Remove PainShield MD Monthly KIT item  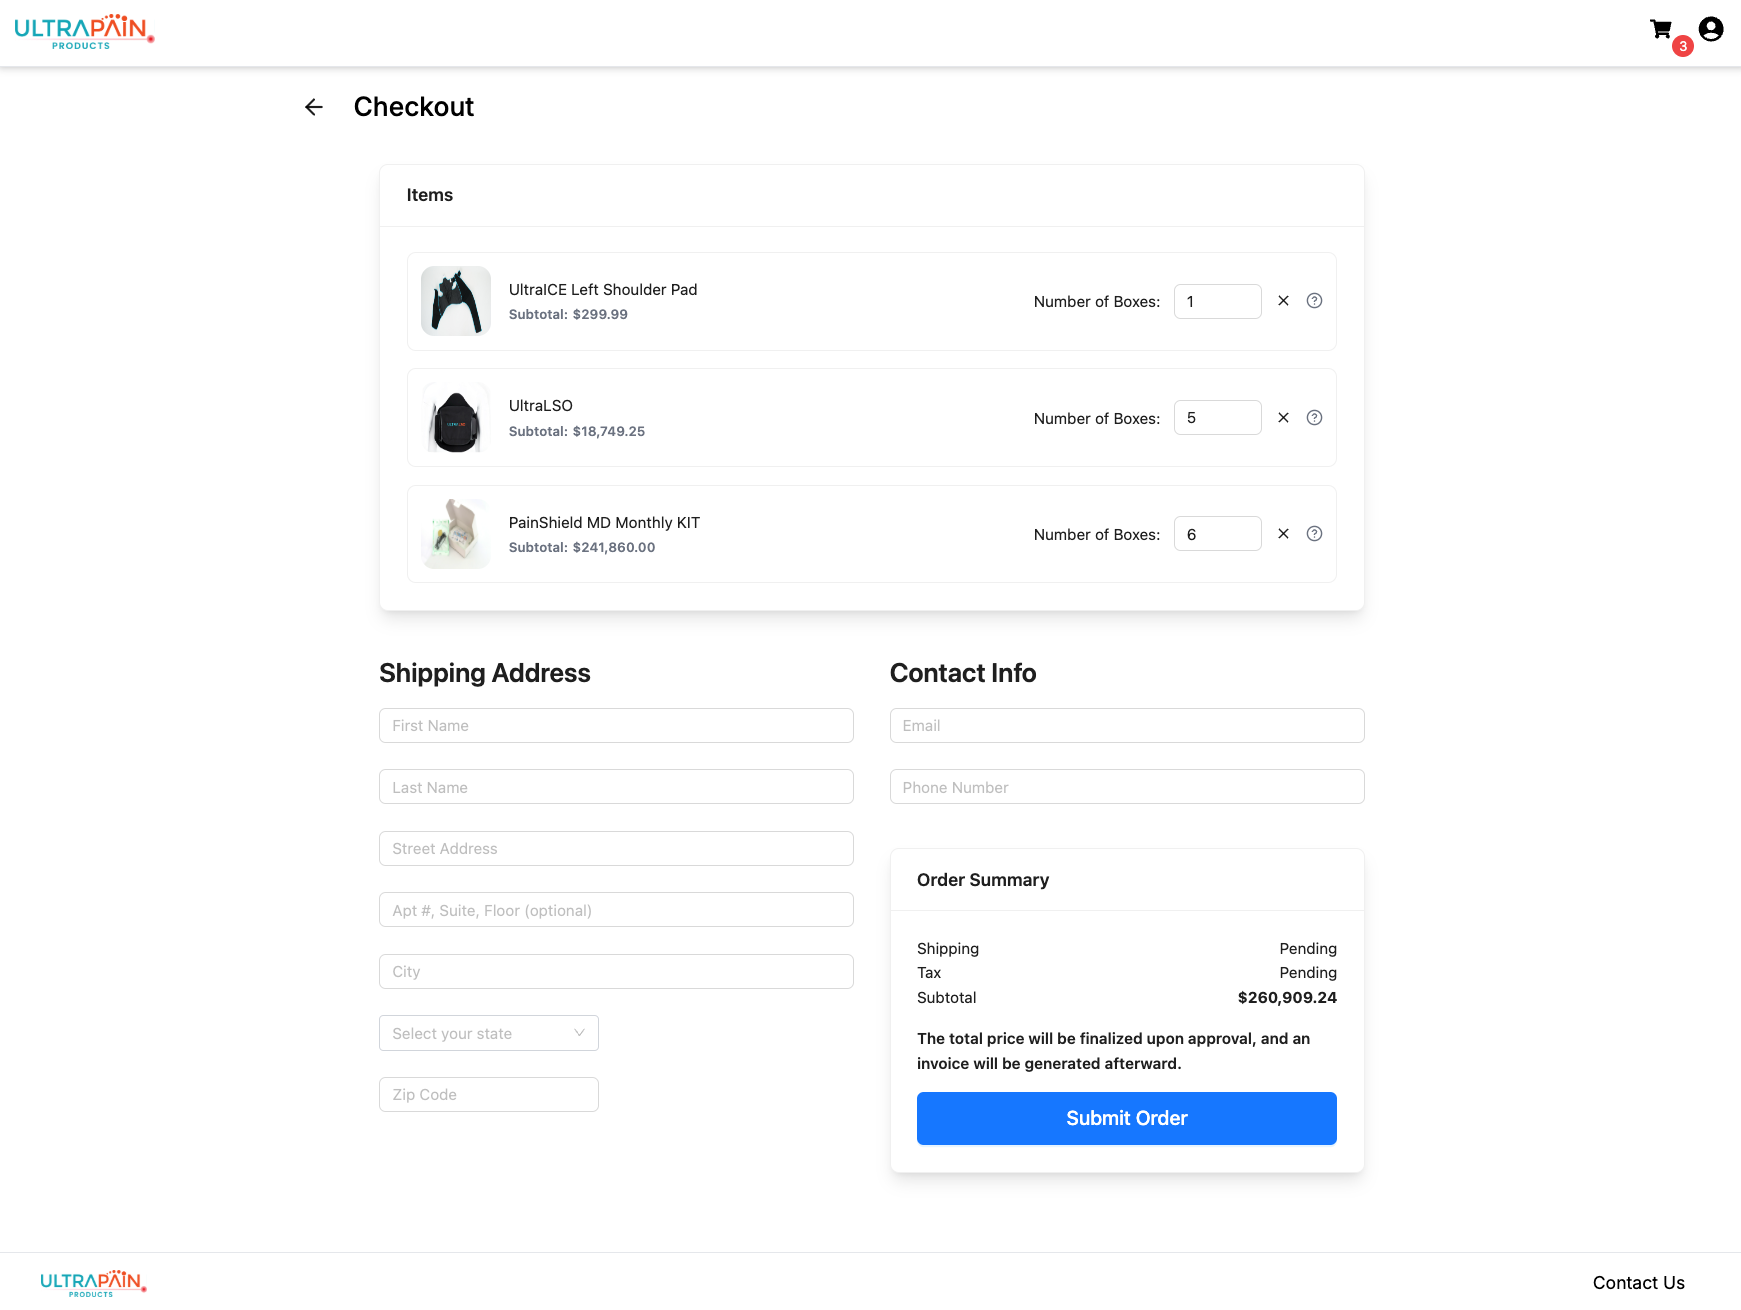[1283, 534]
